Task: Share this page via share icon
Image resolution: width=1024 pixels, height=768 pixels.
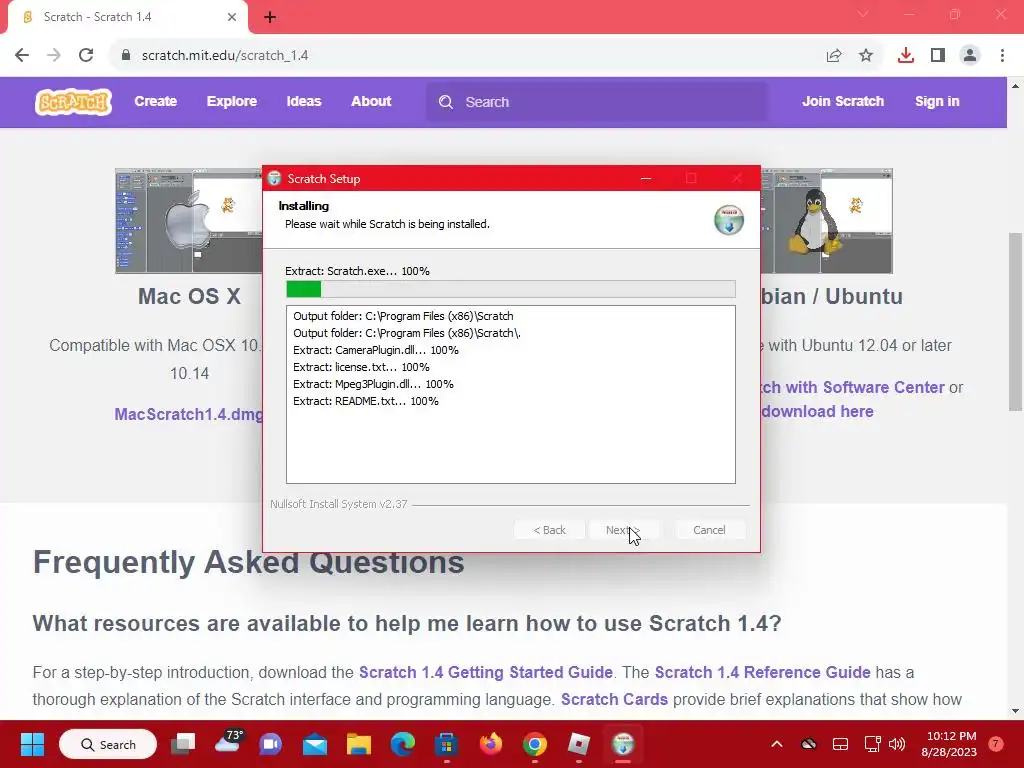Action: click(834, 56)
